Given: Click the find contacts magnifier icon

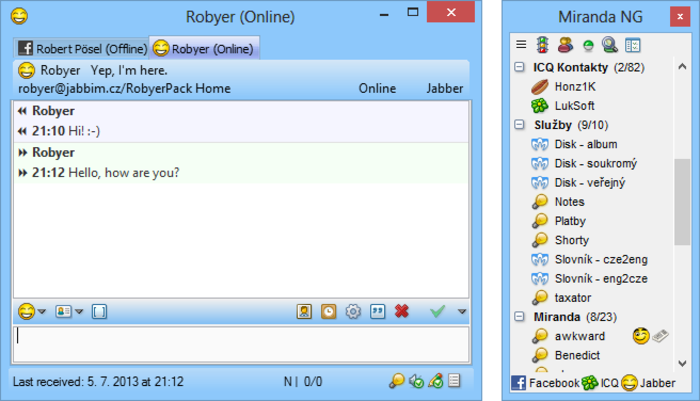Looking at the screenshot, I should tap(609, 45).
